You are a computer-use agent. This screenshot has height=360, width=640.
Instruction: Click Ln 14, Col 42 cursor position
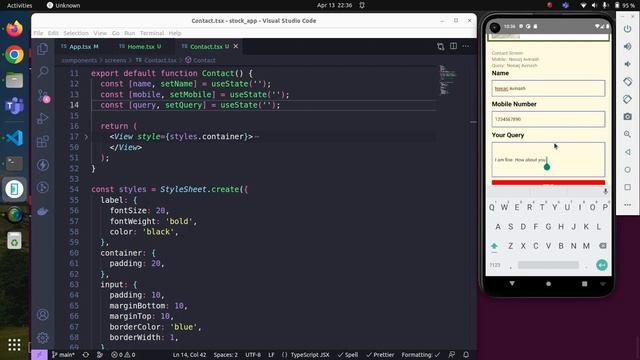point(189,355)
